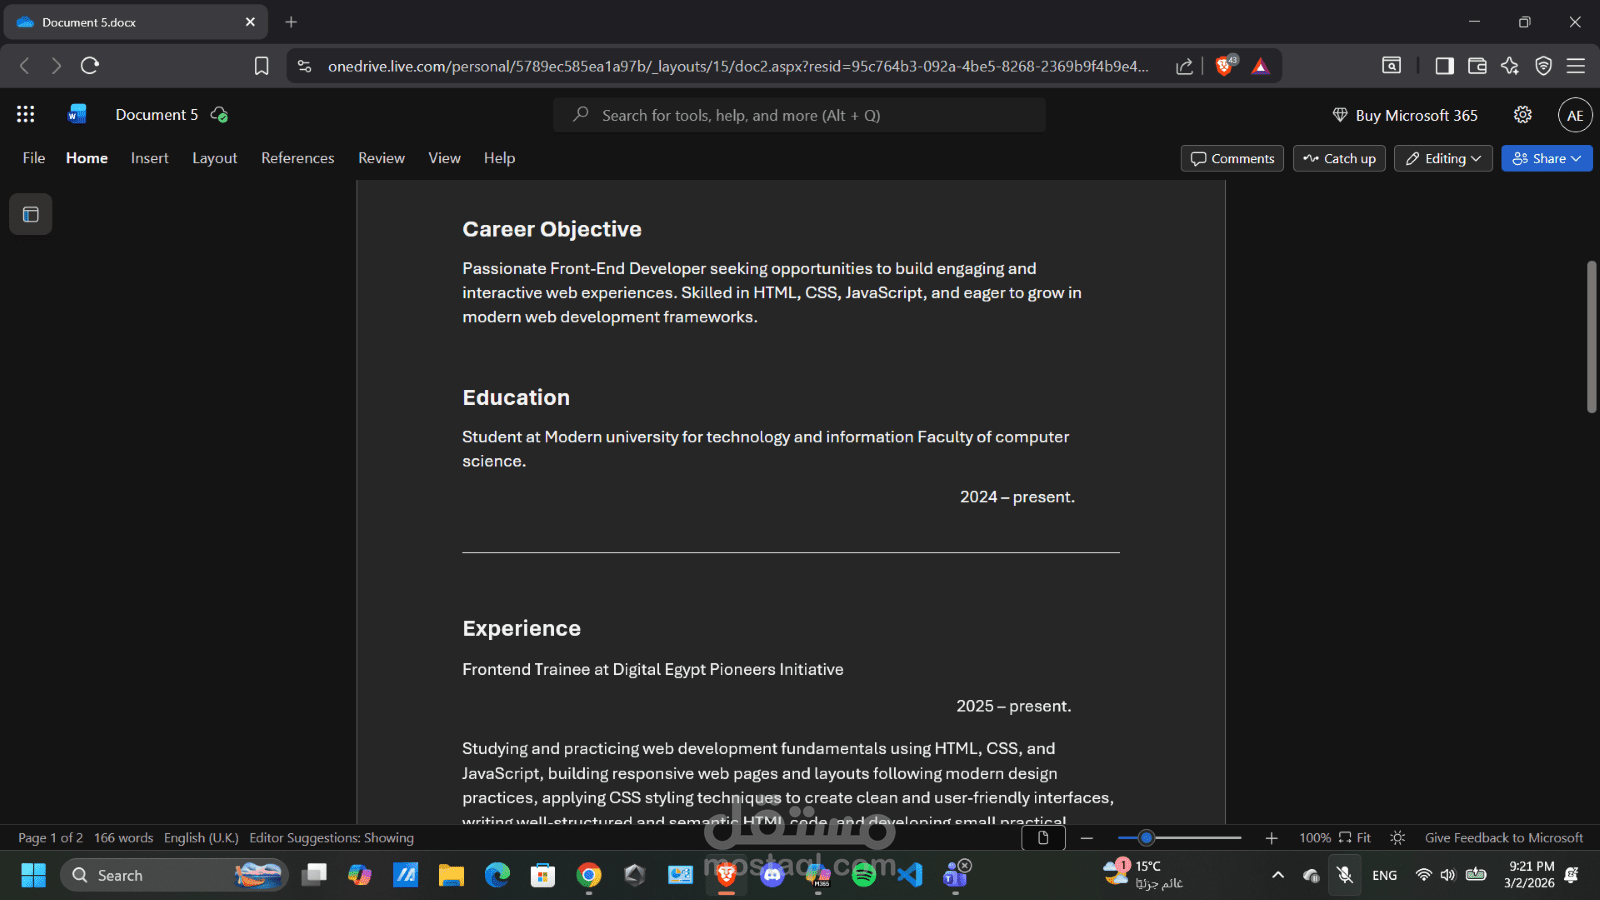The height and width of the screenshot is (900, 1600).
Task: Click the Career Objective heading
Action: [x=552, y=229]
